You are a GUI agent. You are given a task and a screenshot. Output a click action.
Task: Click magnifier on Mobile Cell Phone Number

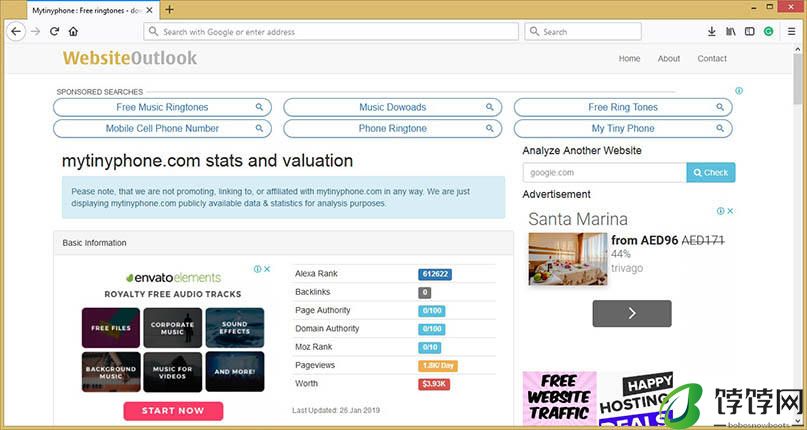(259, 128)
